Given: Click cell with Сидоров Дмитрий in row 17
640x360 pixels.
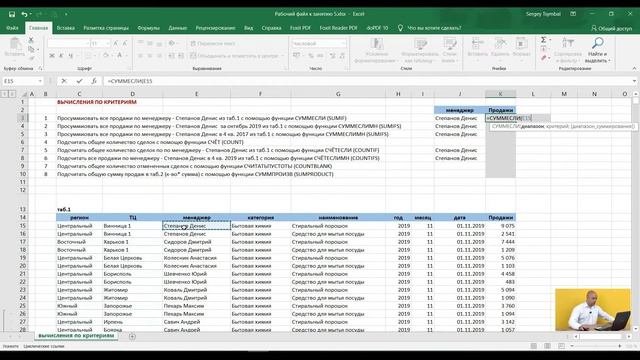Looking at the screenshot, I should tap(196, 242).
